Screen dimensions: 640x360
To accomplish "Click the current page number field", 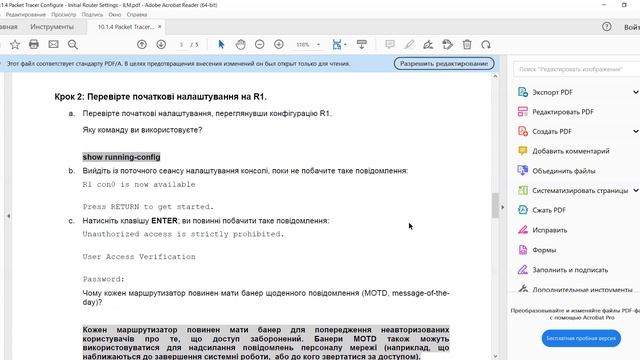I will [x=181, y=44].
